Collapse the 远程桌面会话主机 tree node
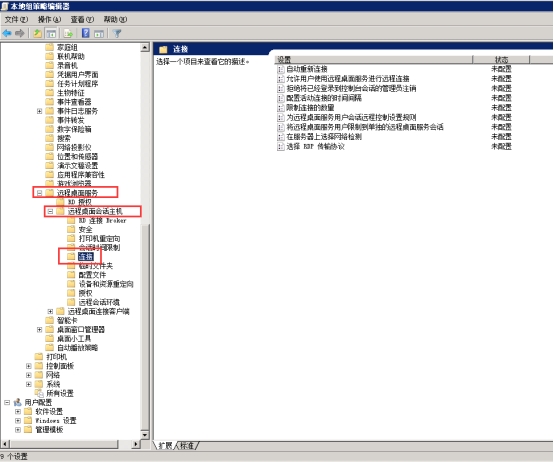This screenshot has height=462, width=554. click(50, 211)
